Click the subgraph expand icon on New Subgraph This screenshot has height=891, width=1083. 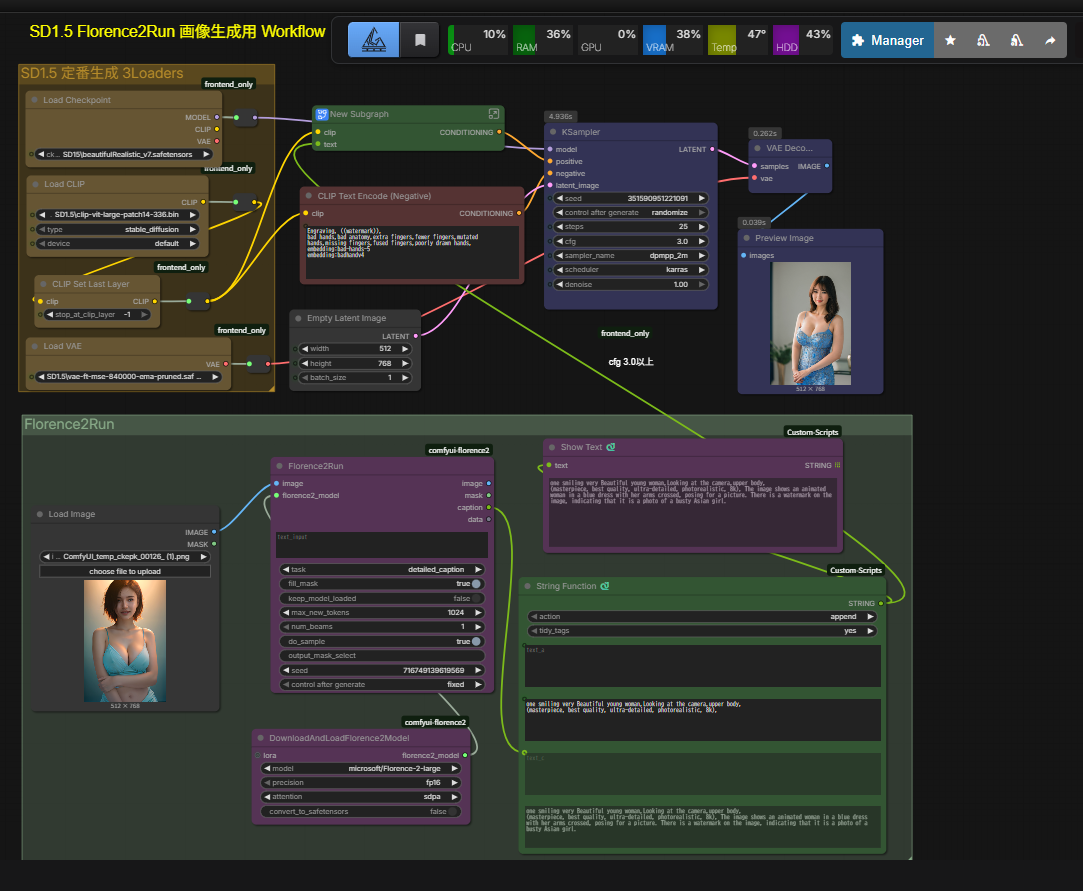click(x=493, y=114)
